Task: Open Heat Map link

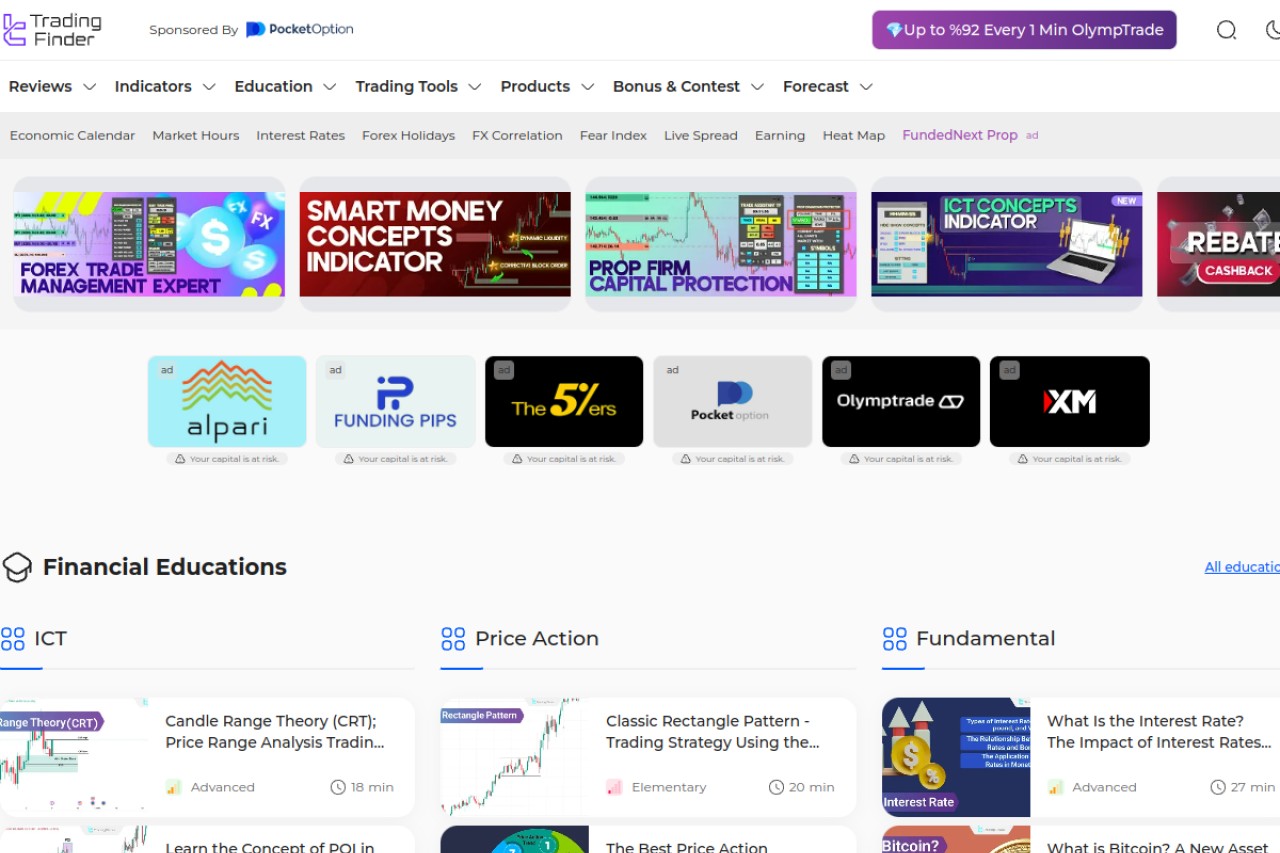Action: click(853, 135)
